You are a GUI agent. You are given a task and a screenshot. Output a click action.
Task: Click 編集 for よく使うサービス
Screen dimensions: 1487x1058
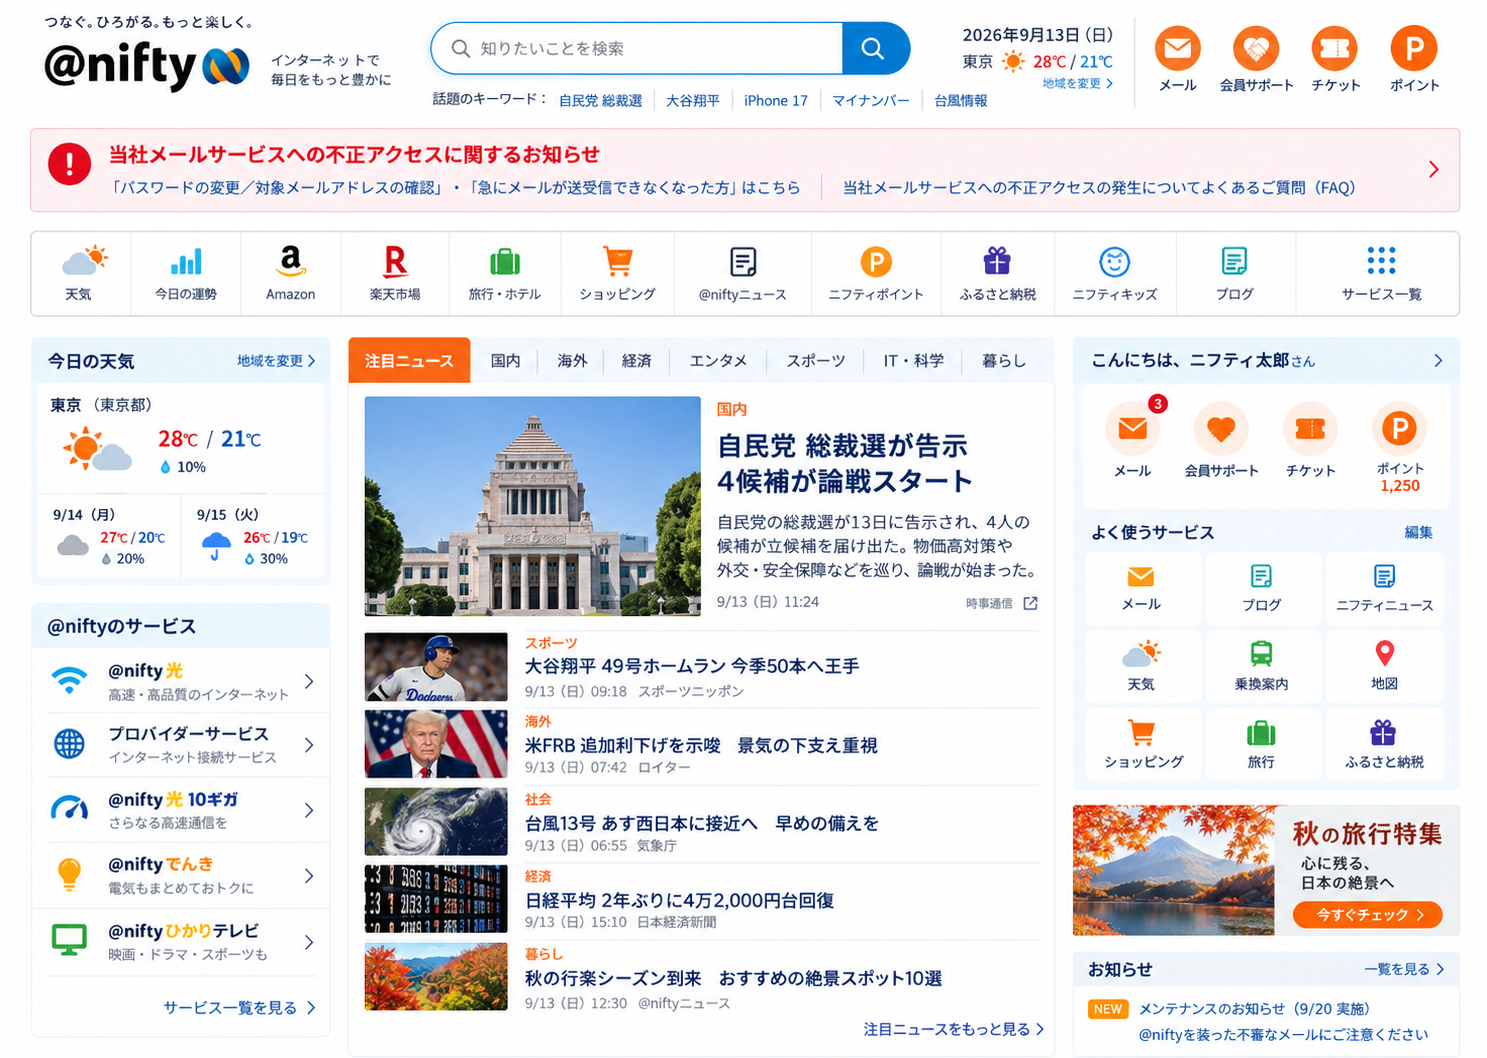tap(1418, 533)
